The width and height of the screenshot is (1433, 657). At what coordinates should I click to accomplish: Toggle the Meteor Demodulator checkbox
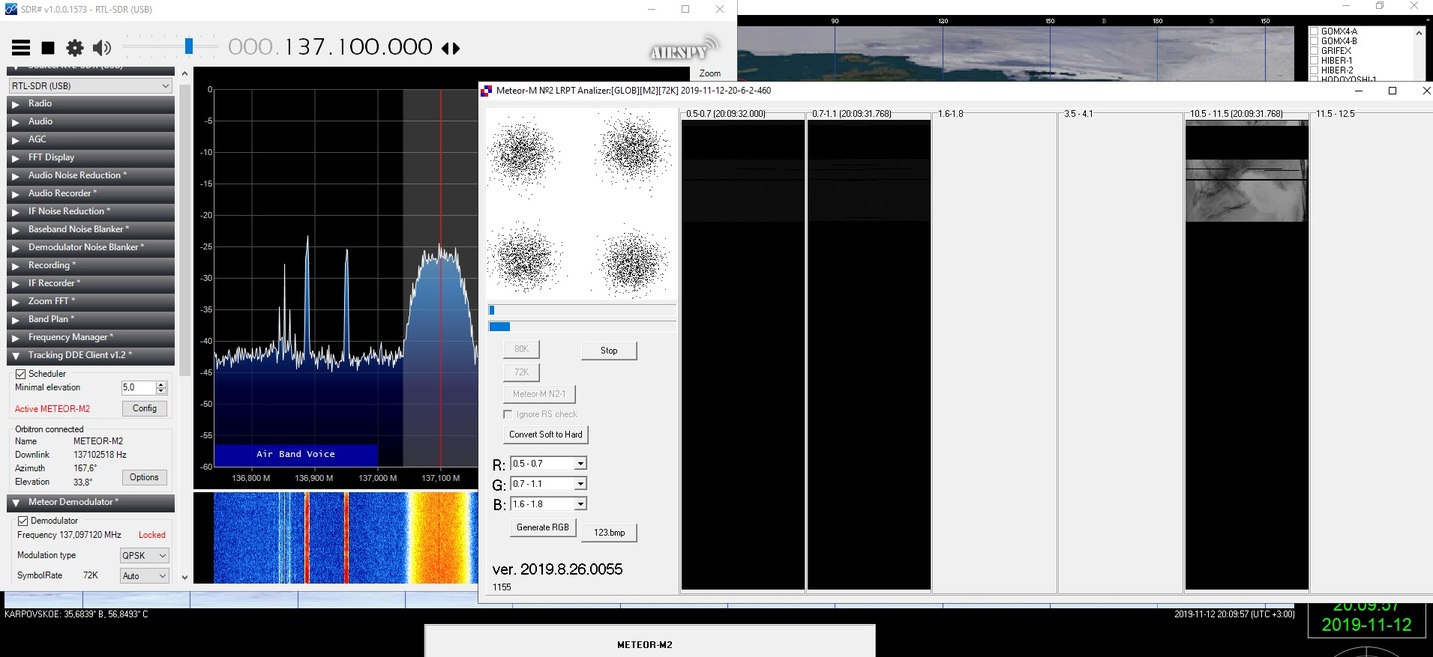(x=23, y=521)
